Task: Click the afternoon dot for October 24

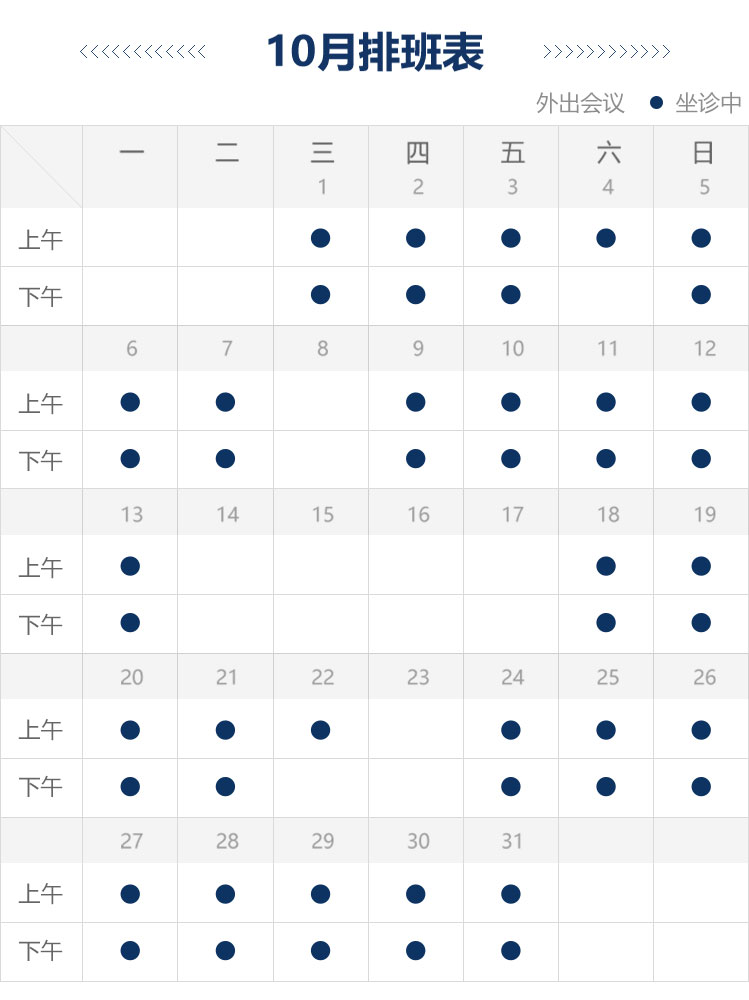Action: 511,787
